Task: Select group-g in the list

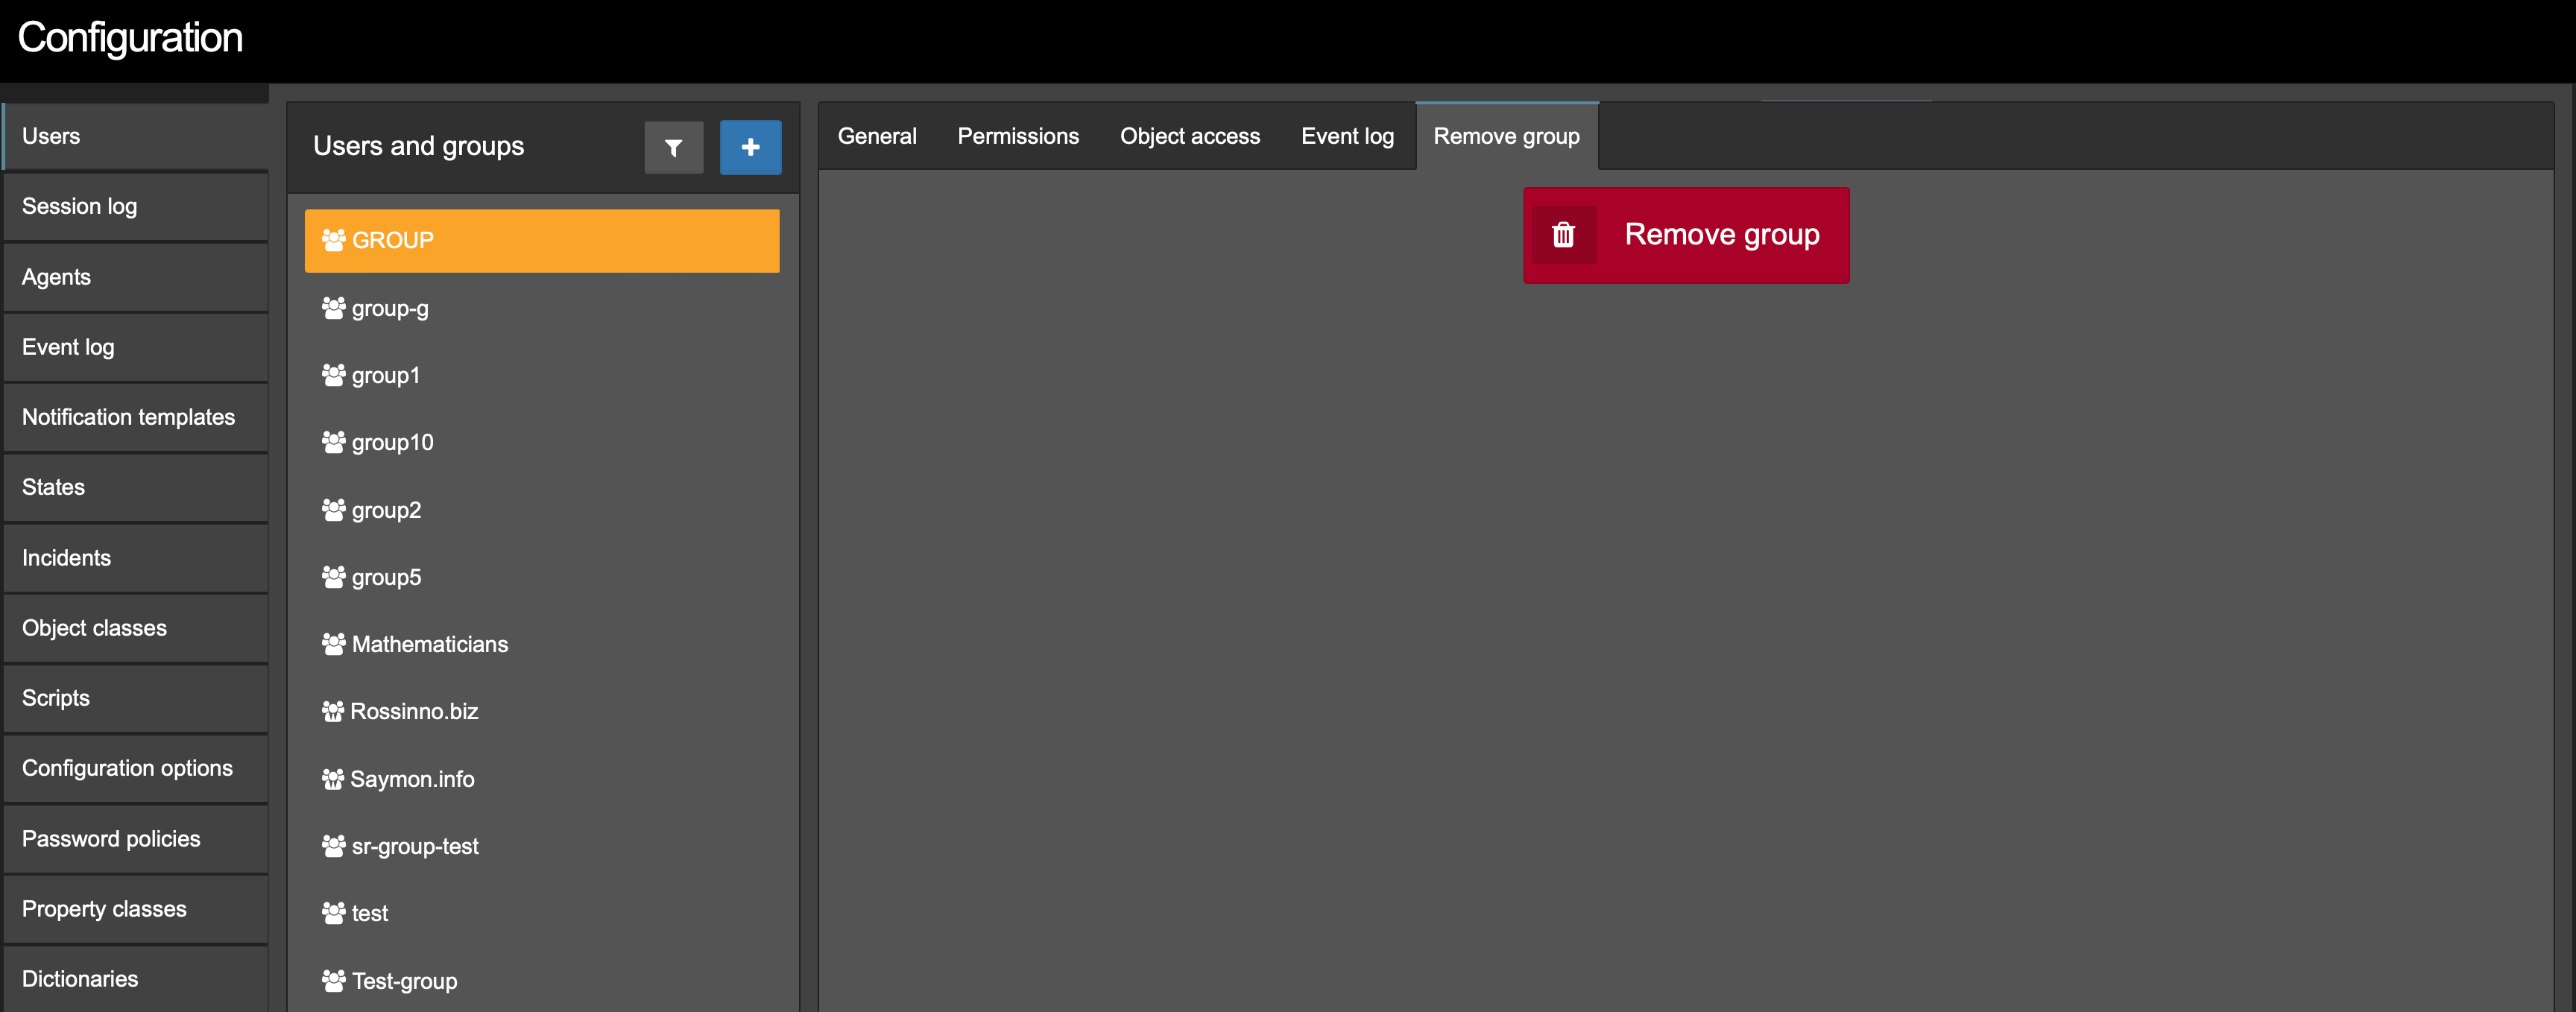Action: 542,308
